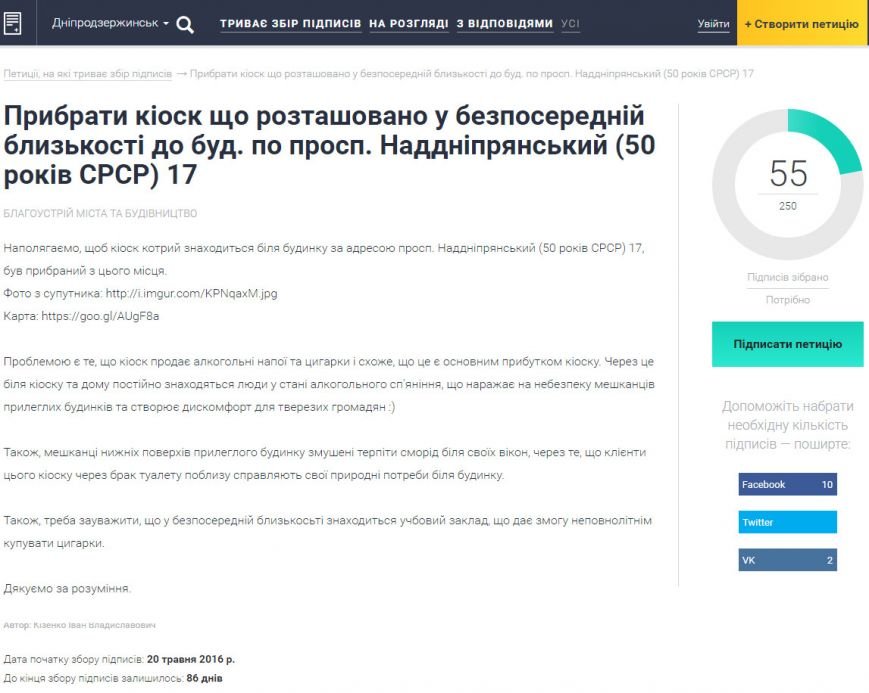Screen dimensions: 869x693
Task: Click the petition title heading
Action: coord(329,145)
